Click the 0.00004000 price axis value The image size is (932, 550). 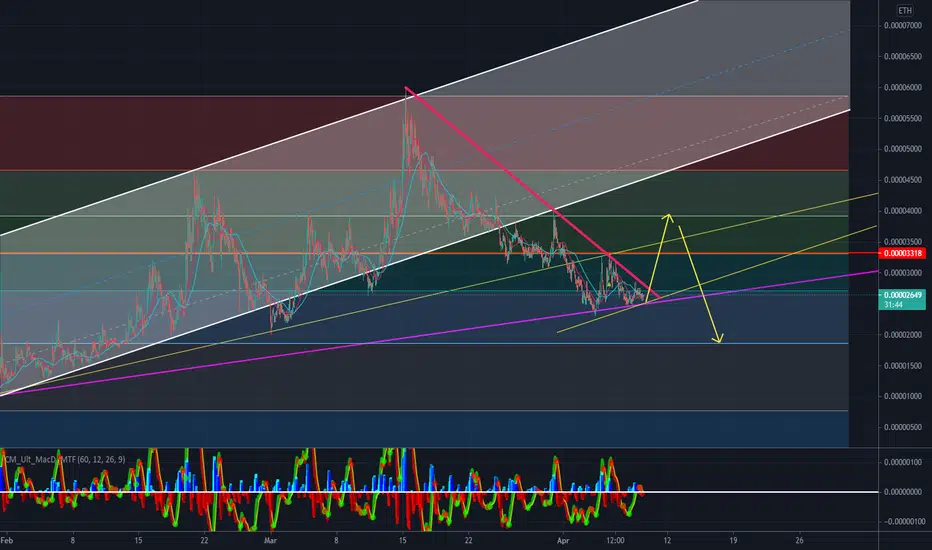click(902, 211)
